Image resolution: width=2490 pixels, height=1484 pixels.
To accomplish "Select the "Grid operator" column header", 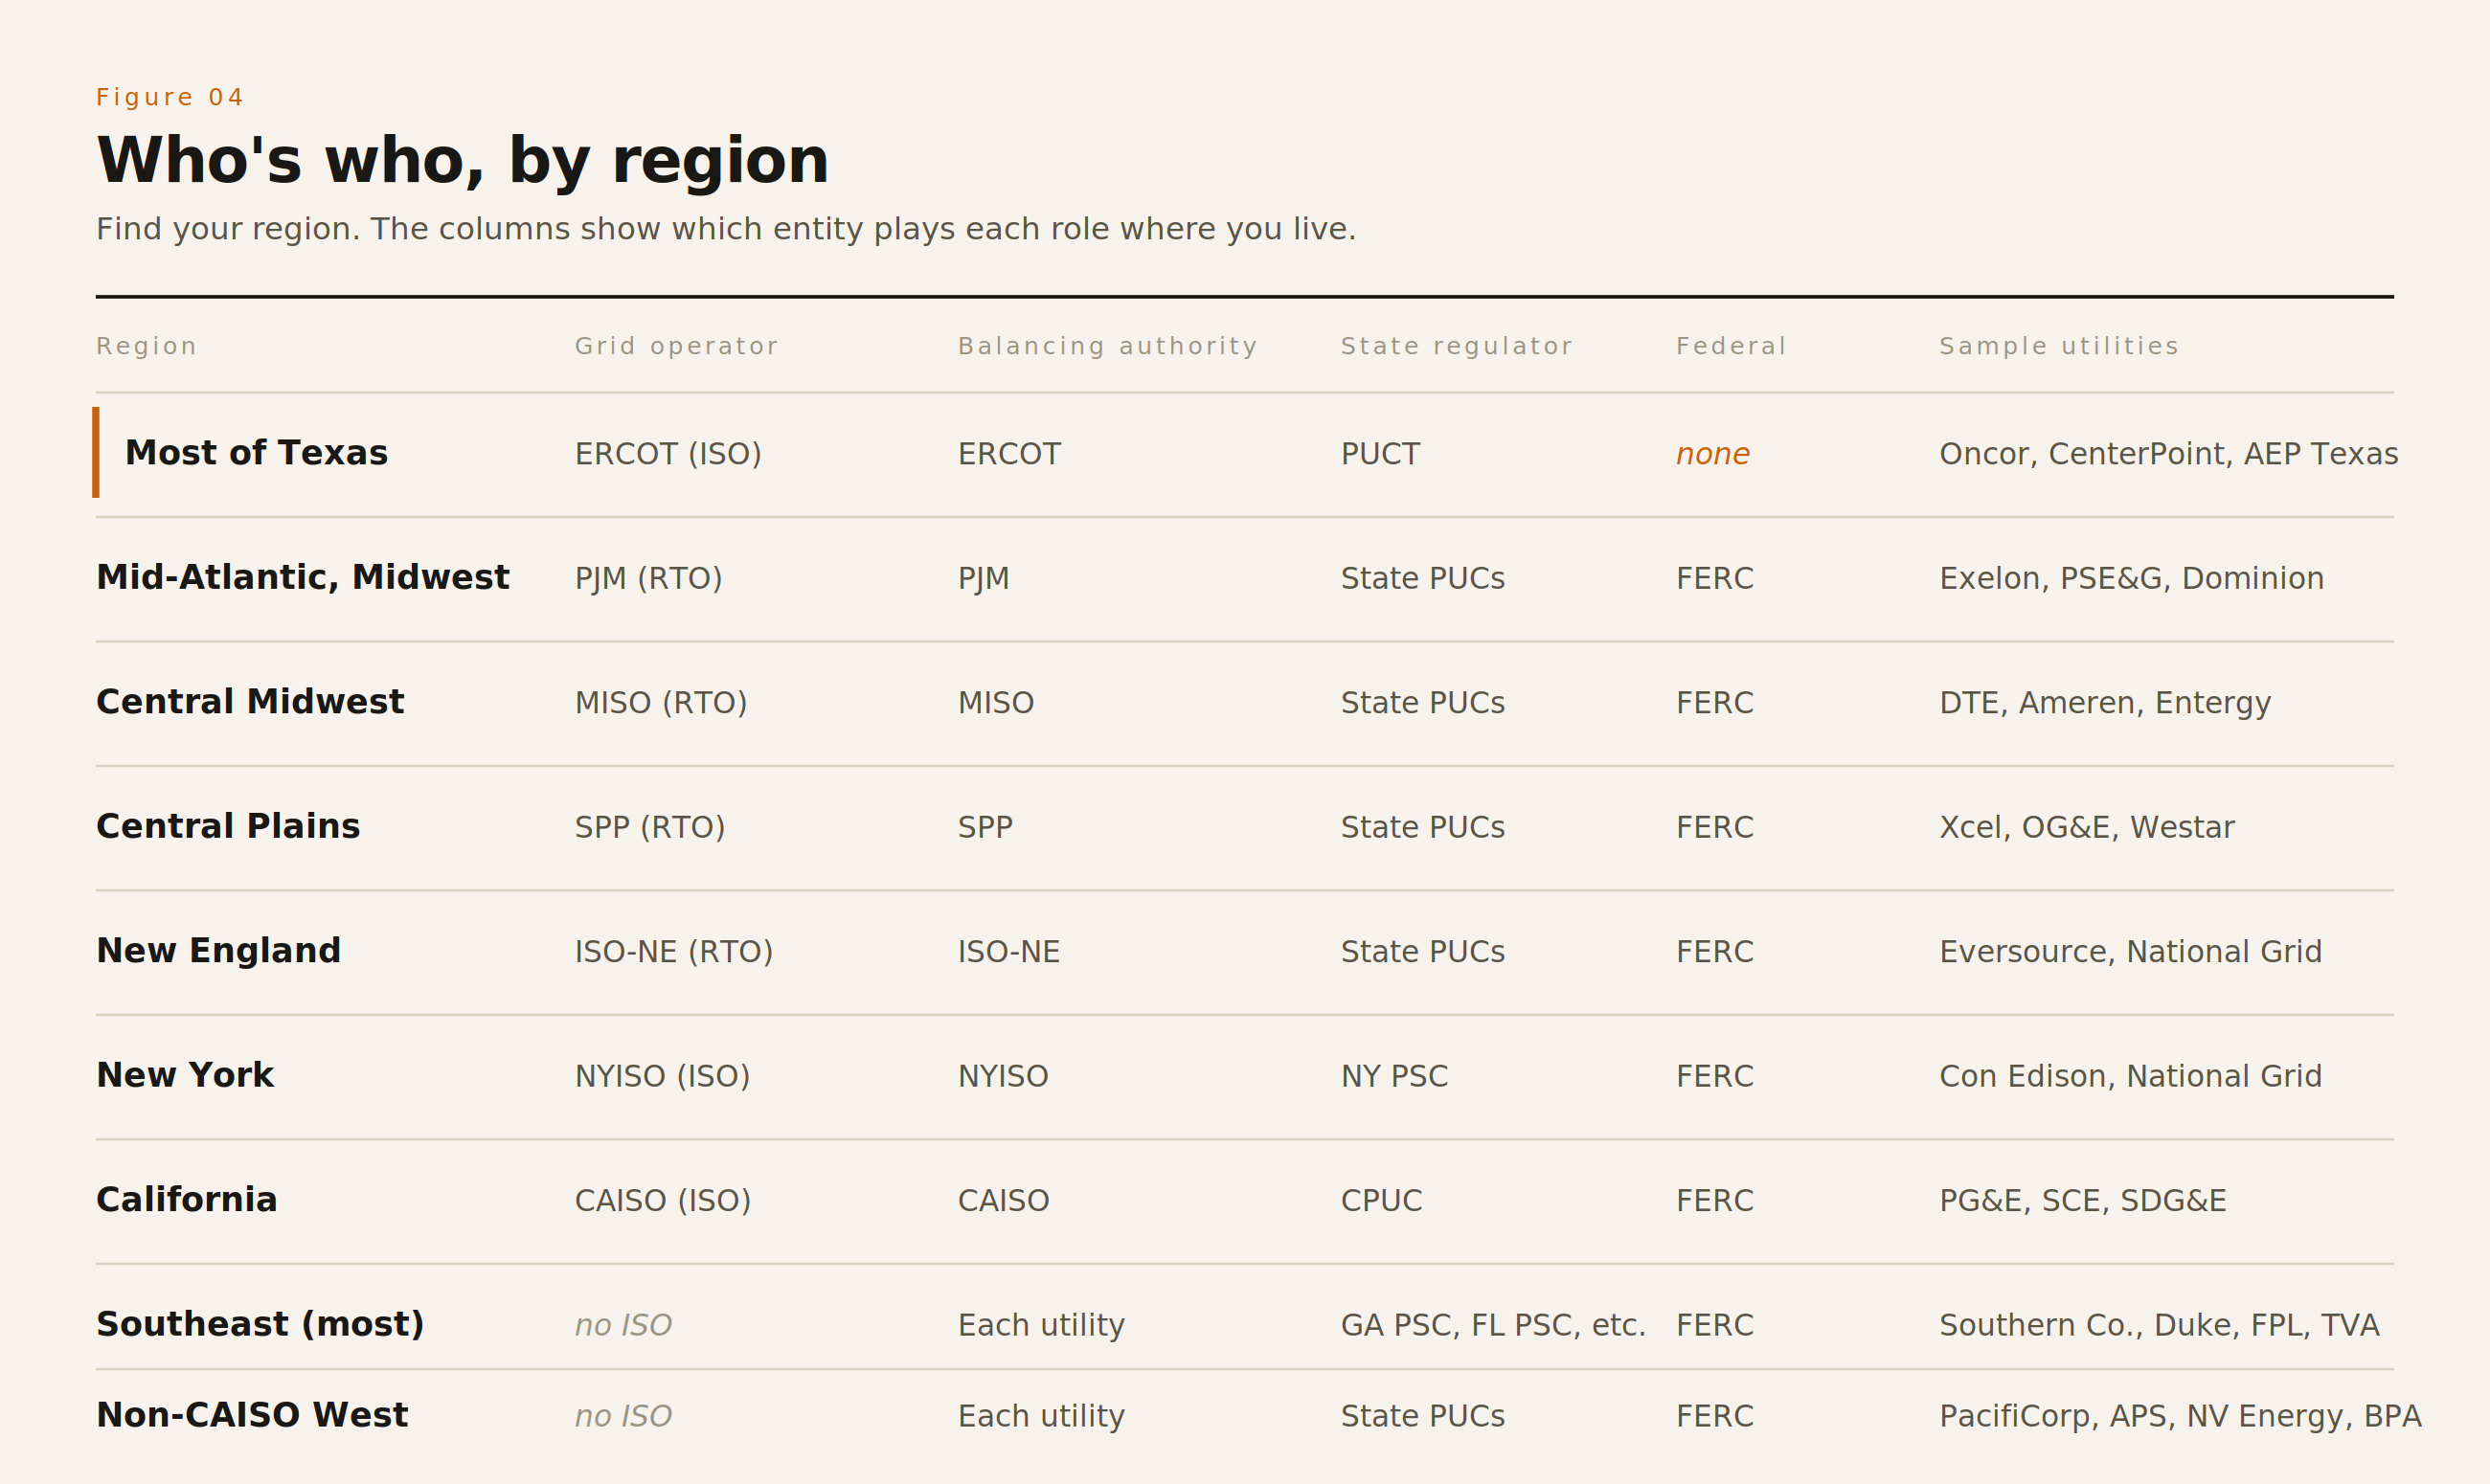I will 677,346.
